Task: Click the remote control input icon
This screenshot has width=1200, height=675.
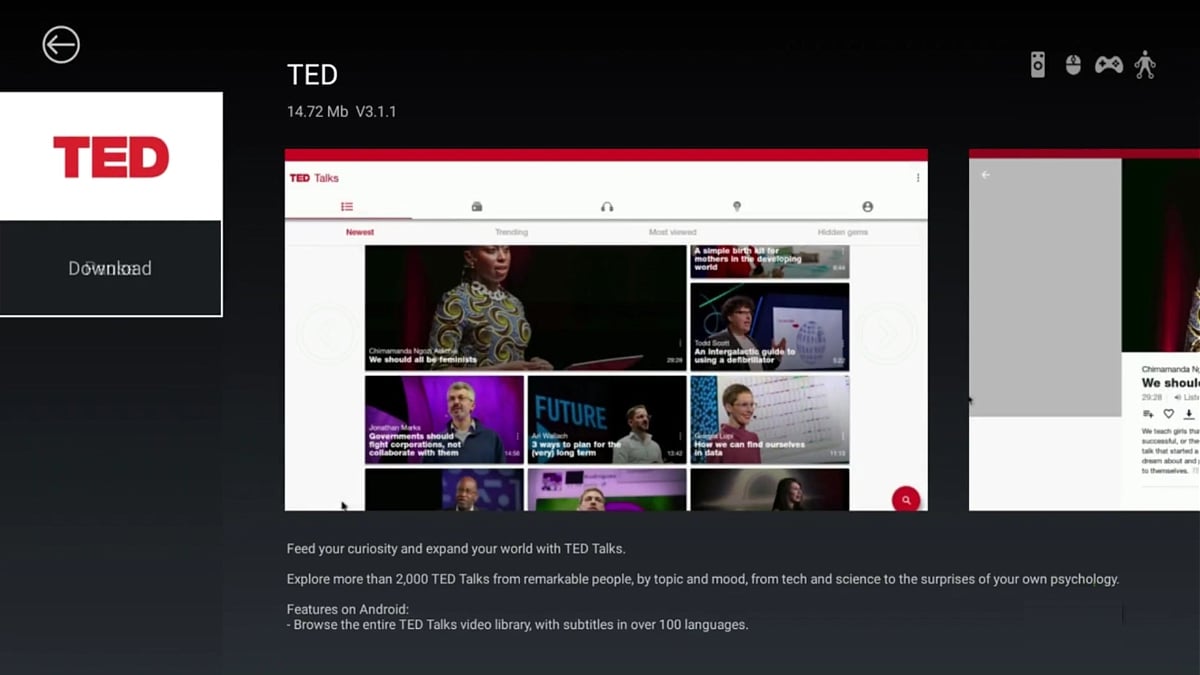Action: tap(1036, 64)
